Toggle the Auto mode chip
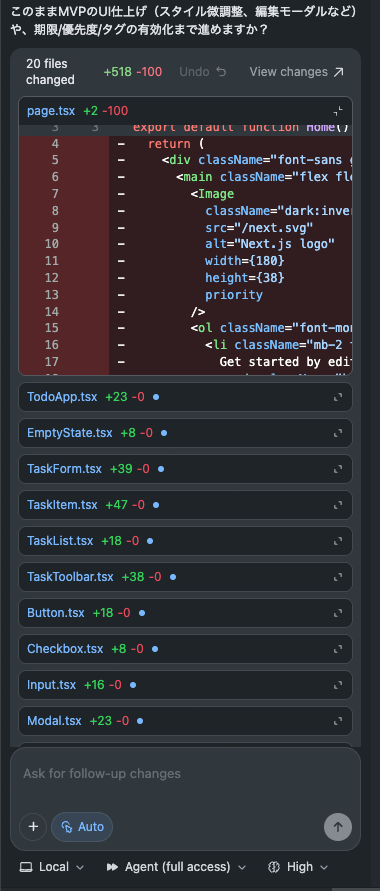Image resolution: width=380 pixels, height=891 pixels. coord(82,827)
